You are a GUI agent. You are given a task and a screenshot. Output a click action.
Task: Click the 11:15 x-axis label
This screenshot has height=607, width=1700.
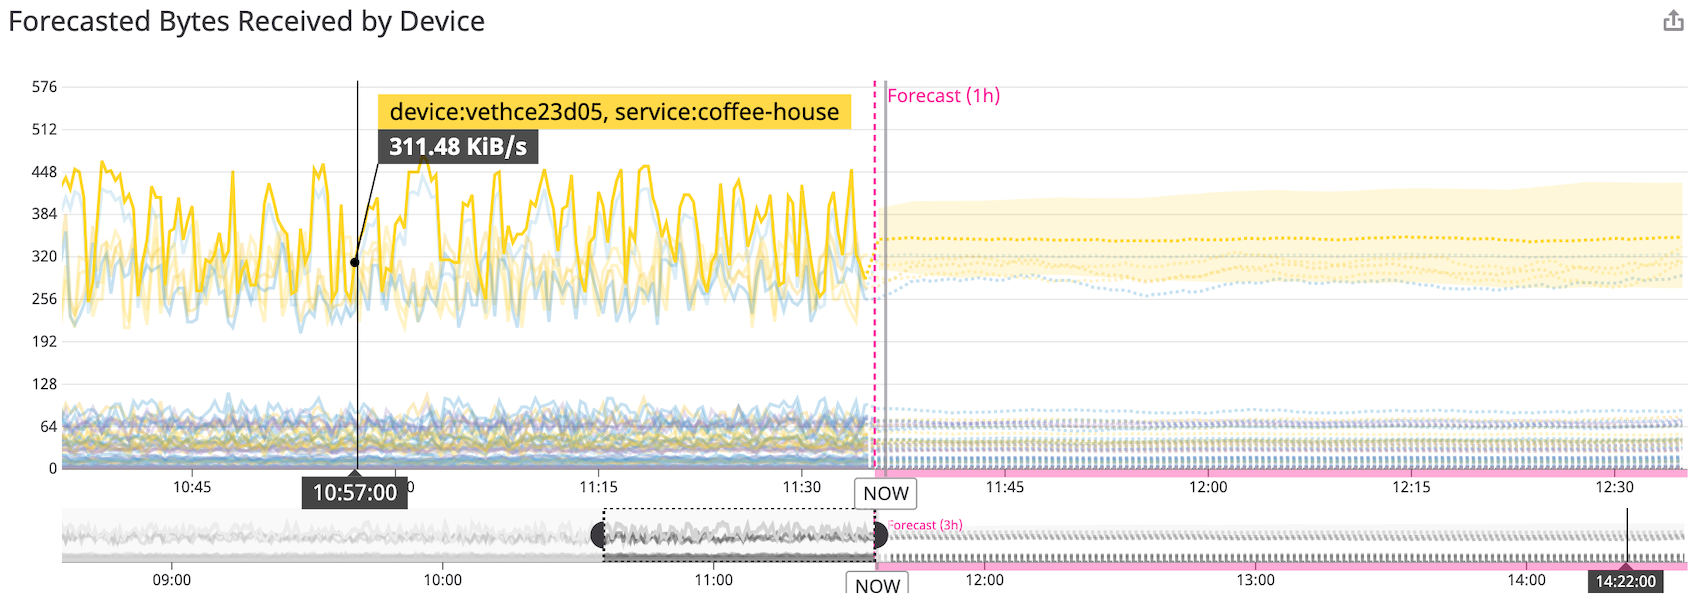click(598, 487)
